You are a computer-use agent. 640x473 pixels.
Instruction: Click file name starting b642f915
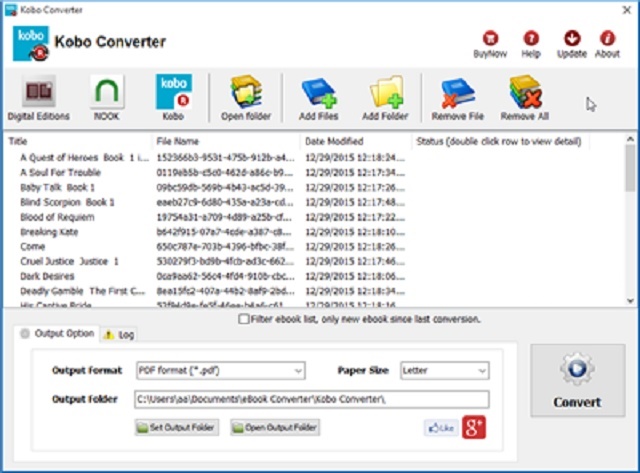click(224, 232)
